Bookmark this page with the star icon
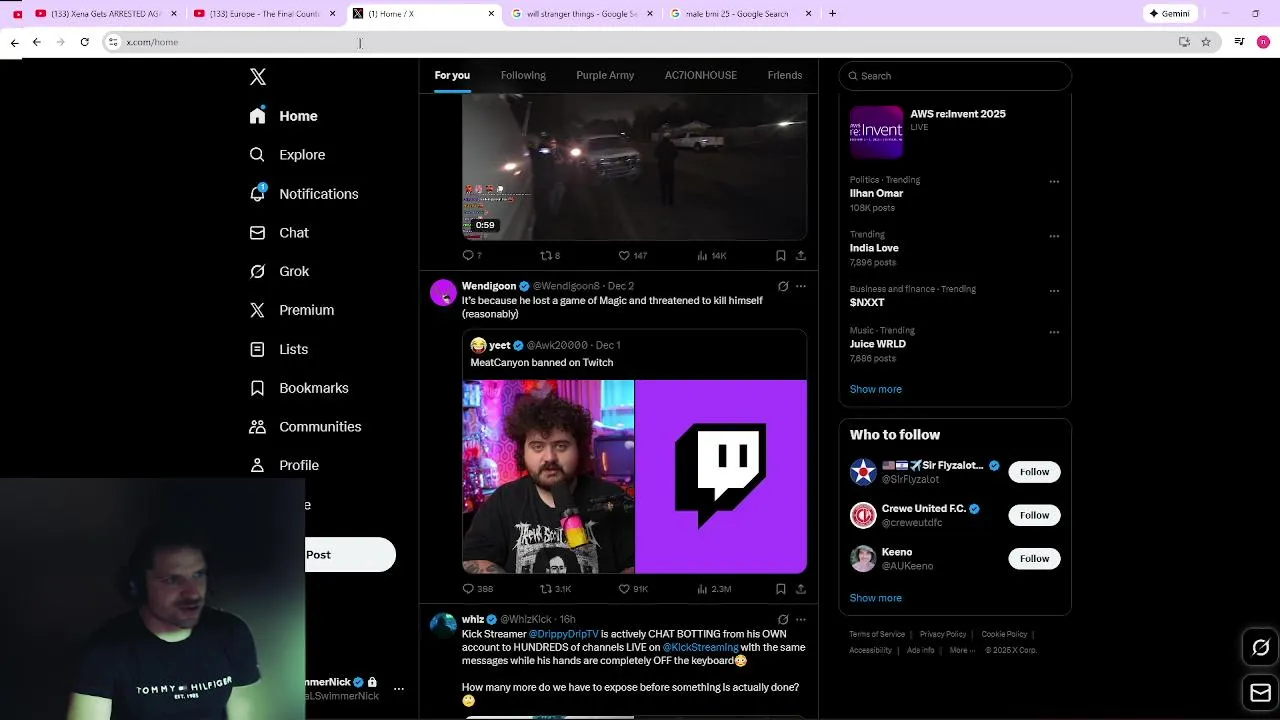This screenshot has height=720, width=1280. (1206, 42)
